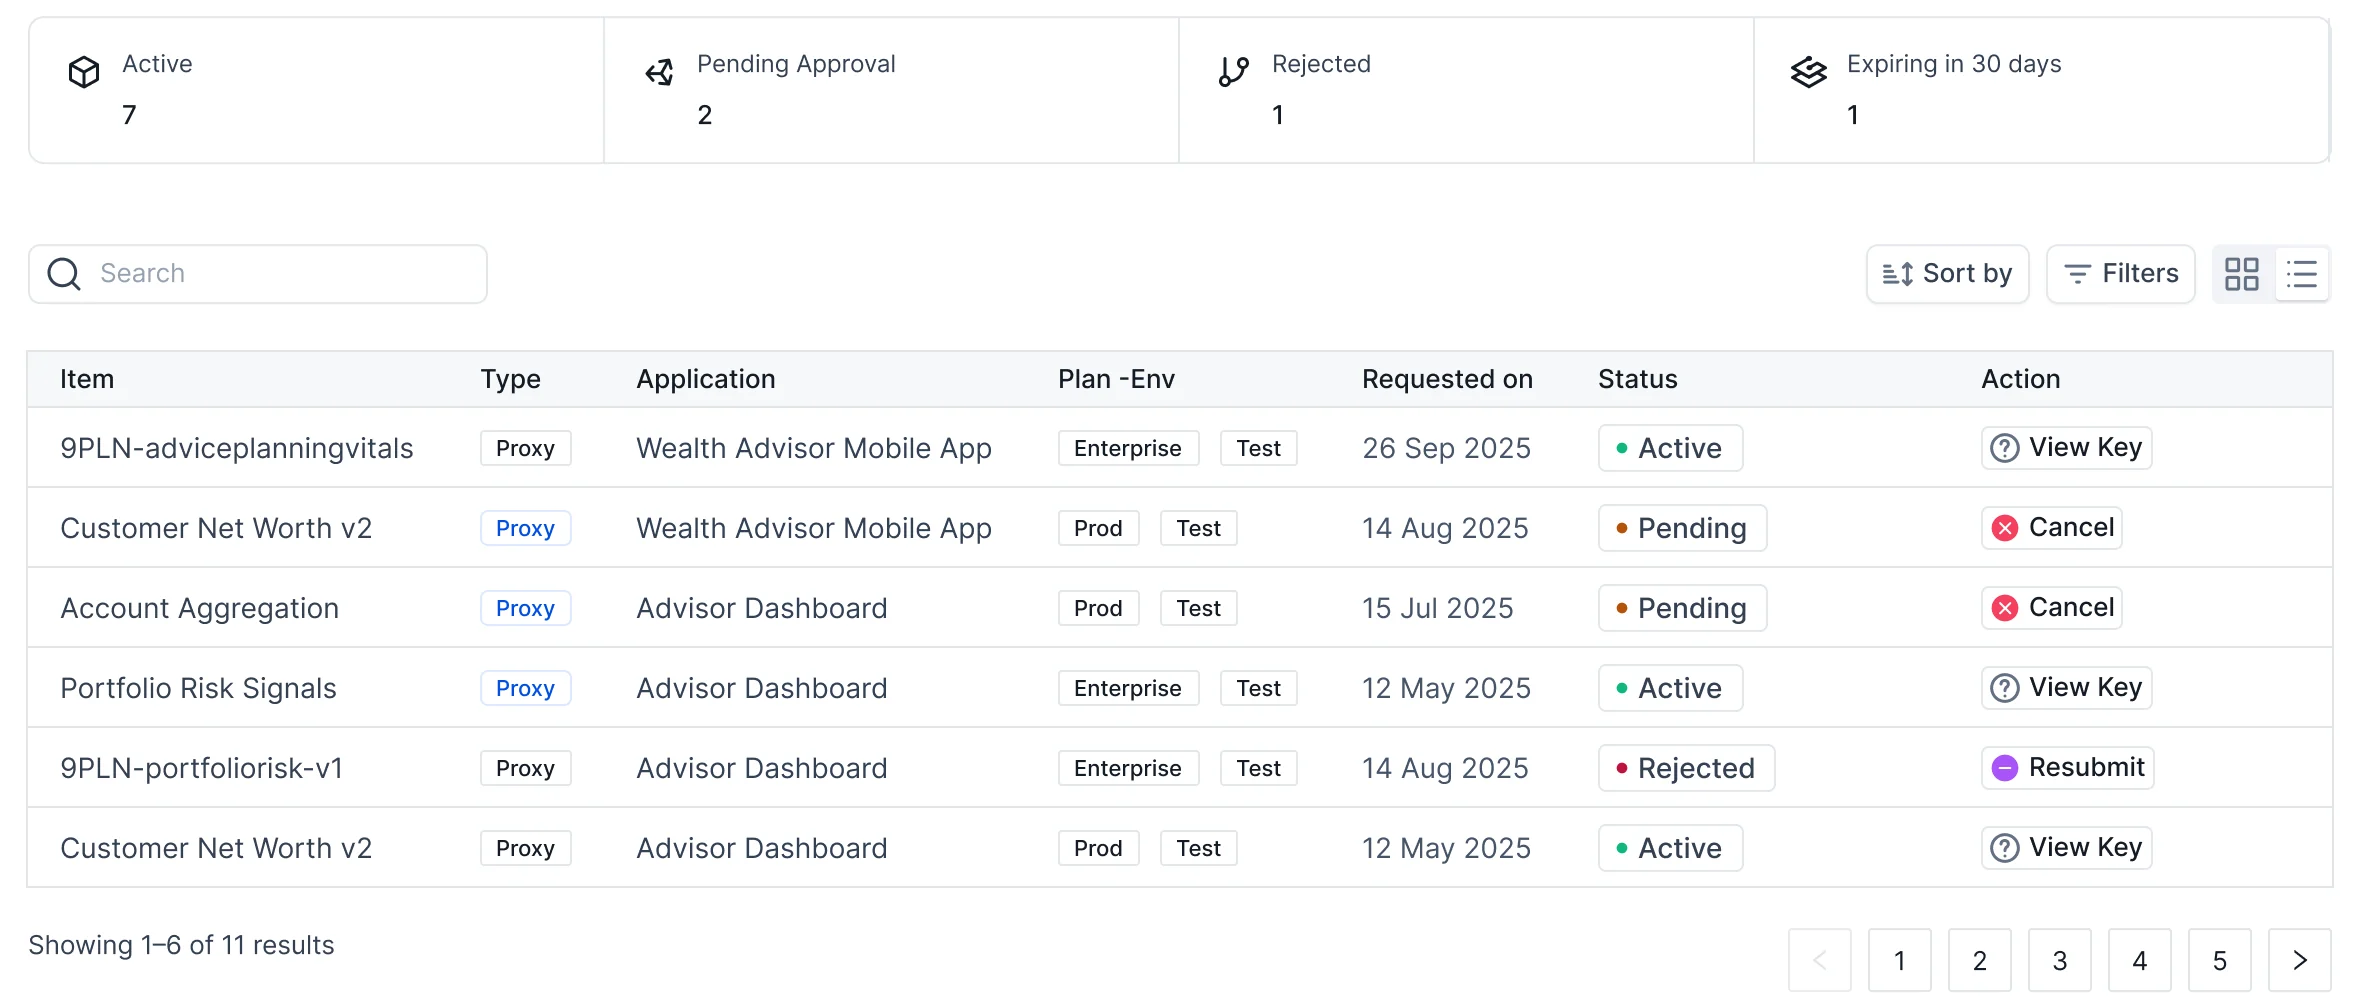Click the Active status for Portfolio Risk Signals
The width and height of the screenshot is (2380, 1000).
[x=1670, y=688]
